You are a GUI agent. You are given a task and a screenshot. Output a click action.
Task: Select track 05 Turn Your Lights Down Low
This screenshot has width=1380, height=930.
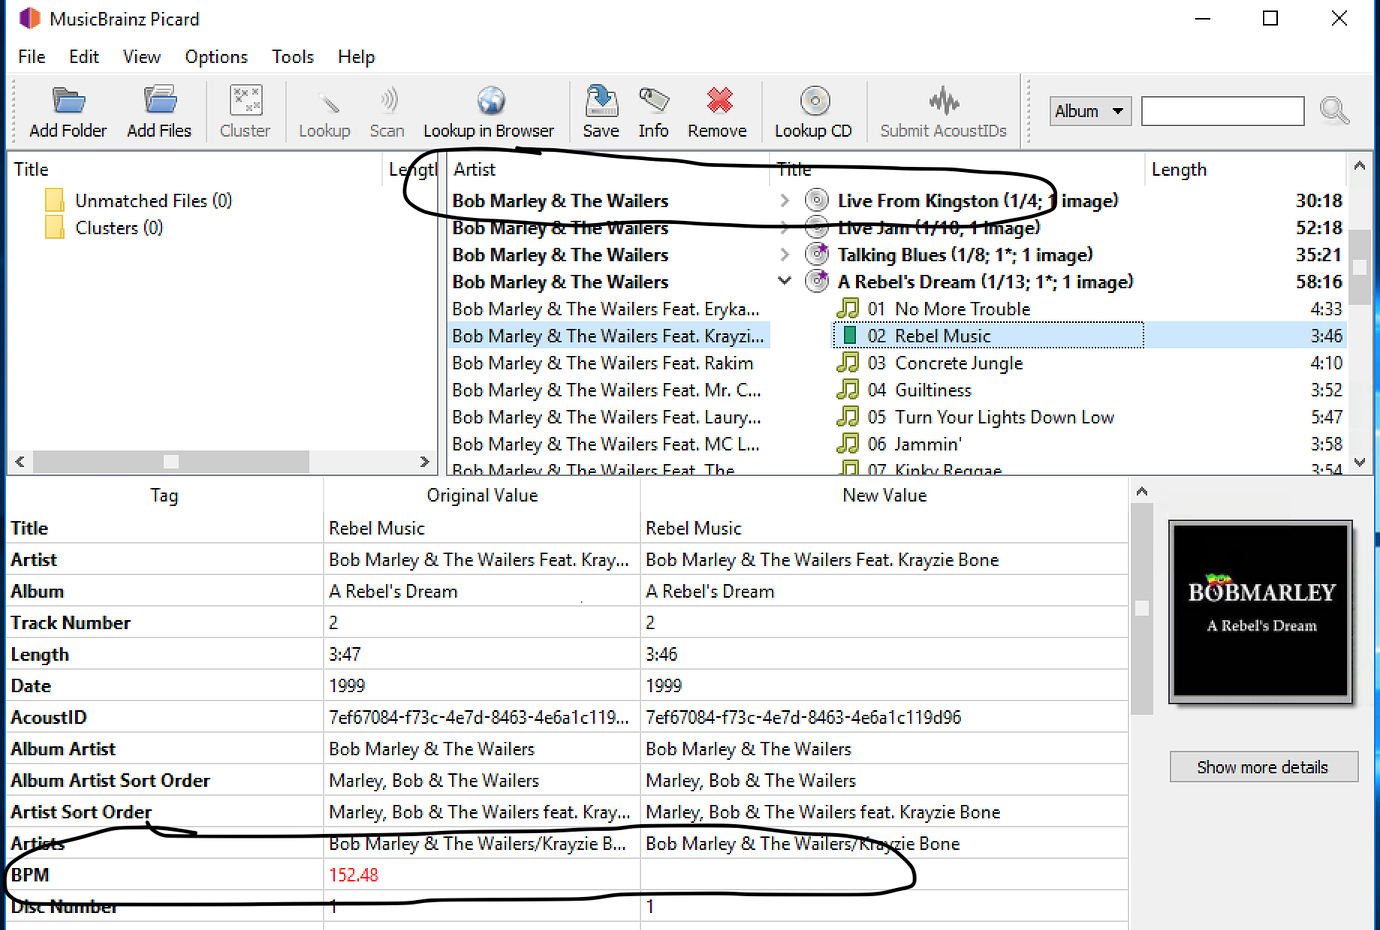coord(990,417)
